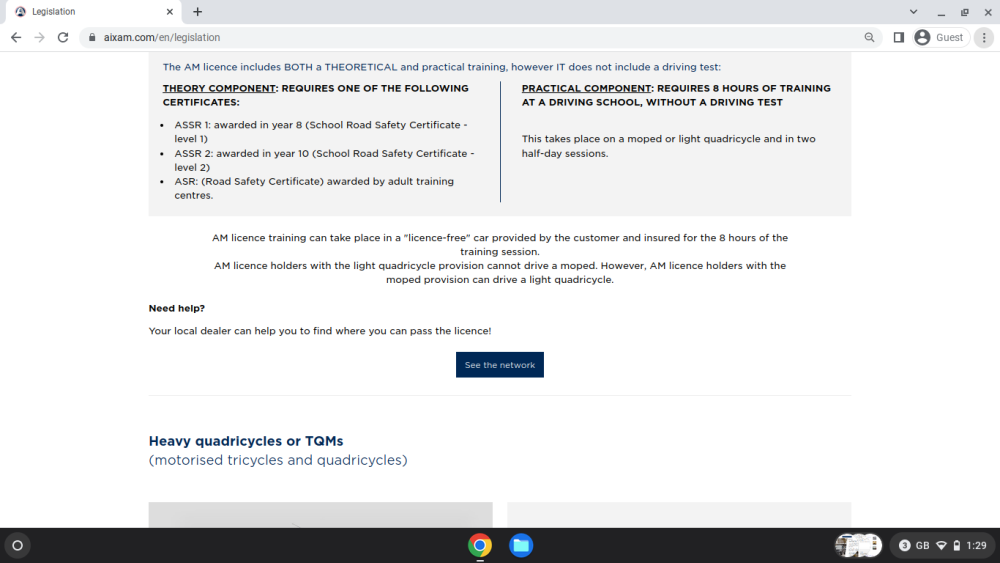This screenshot has width=1000, height=563.
Task: Click the Need help? text
Action: 177,308
